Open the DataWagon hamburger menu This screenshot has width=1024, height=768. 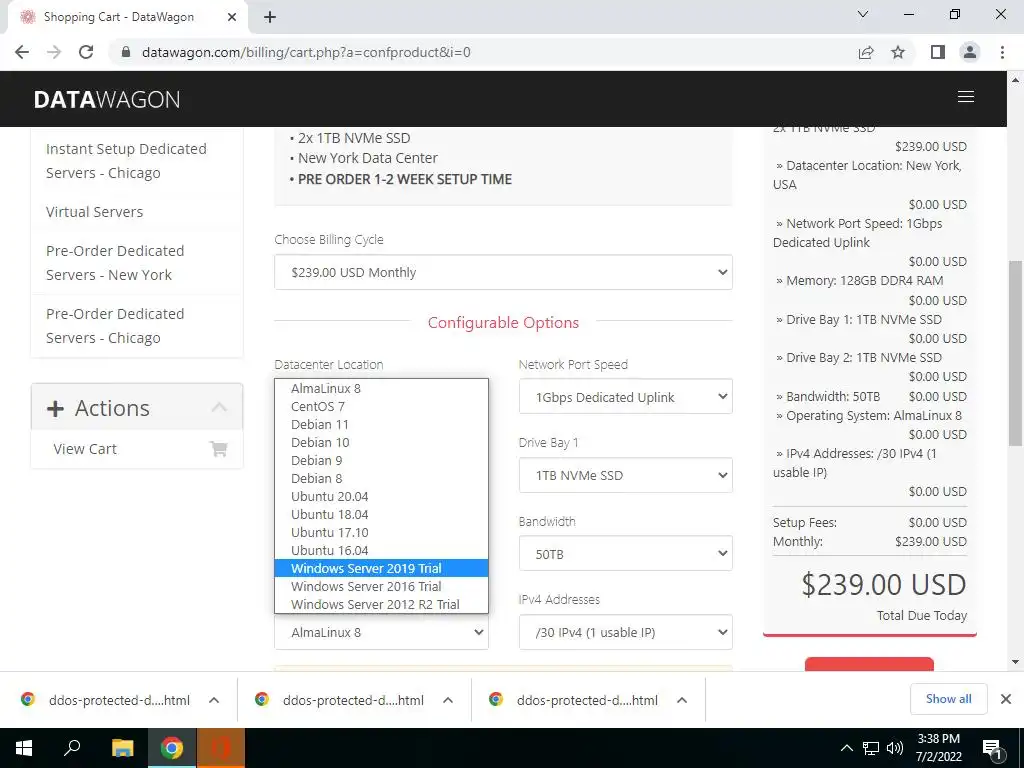pyautogui.click(x=965, y=97)
